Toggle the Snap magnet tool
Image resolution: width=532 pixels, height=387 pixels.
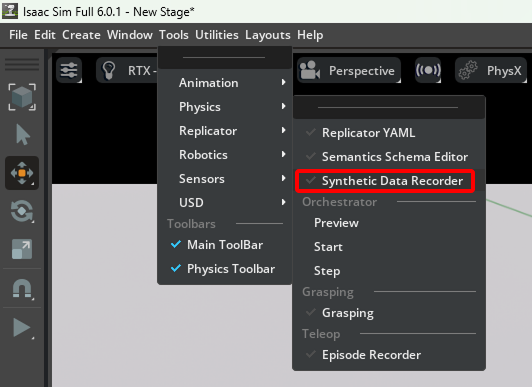point(22,289)
